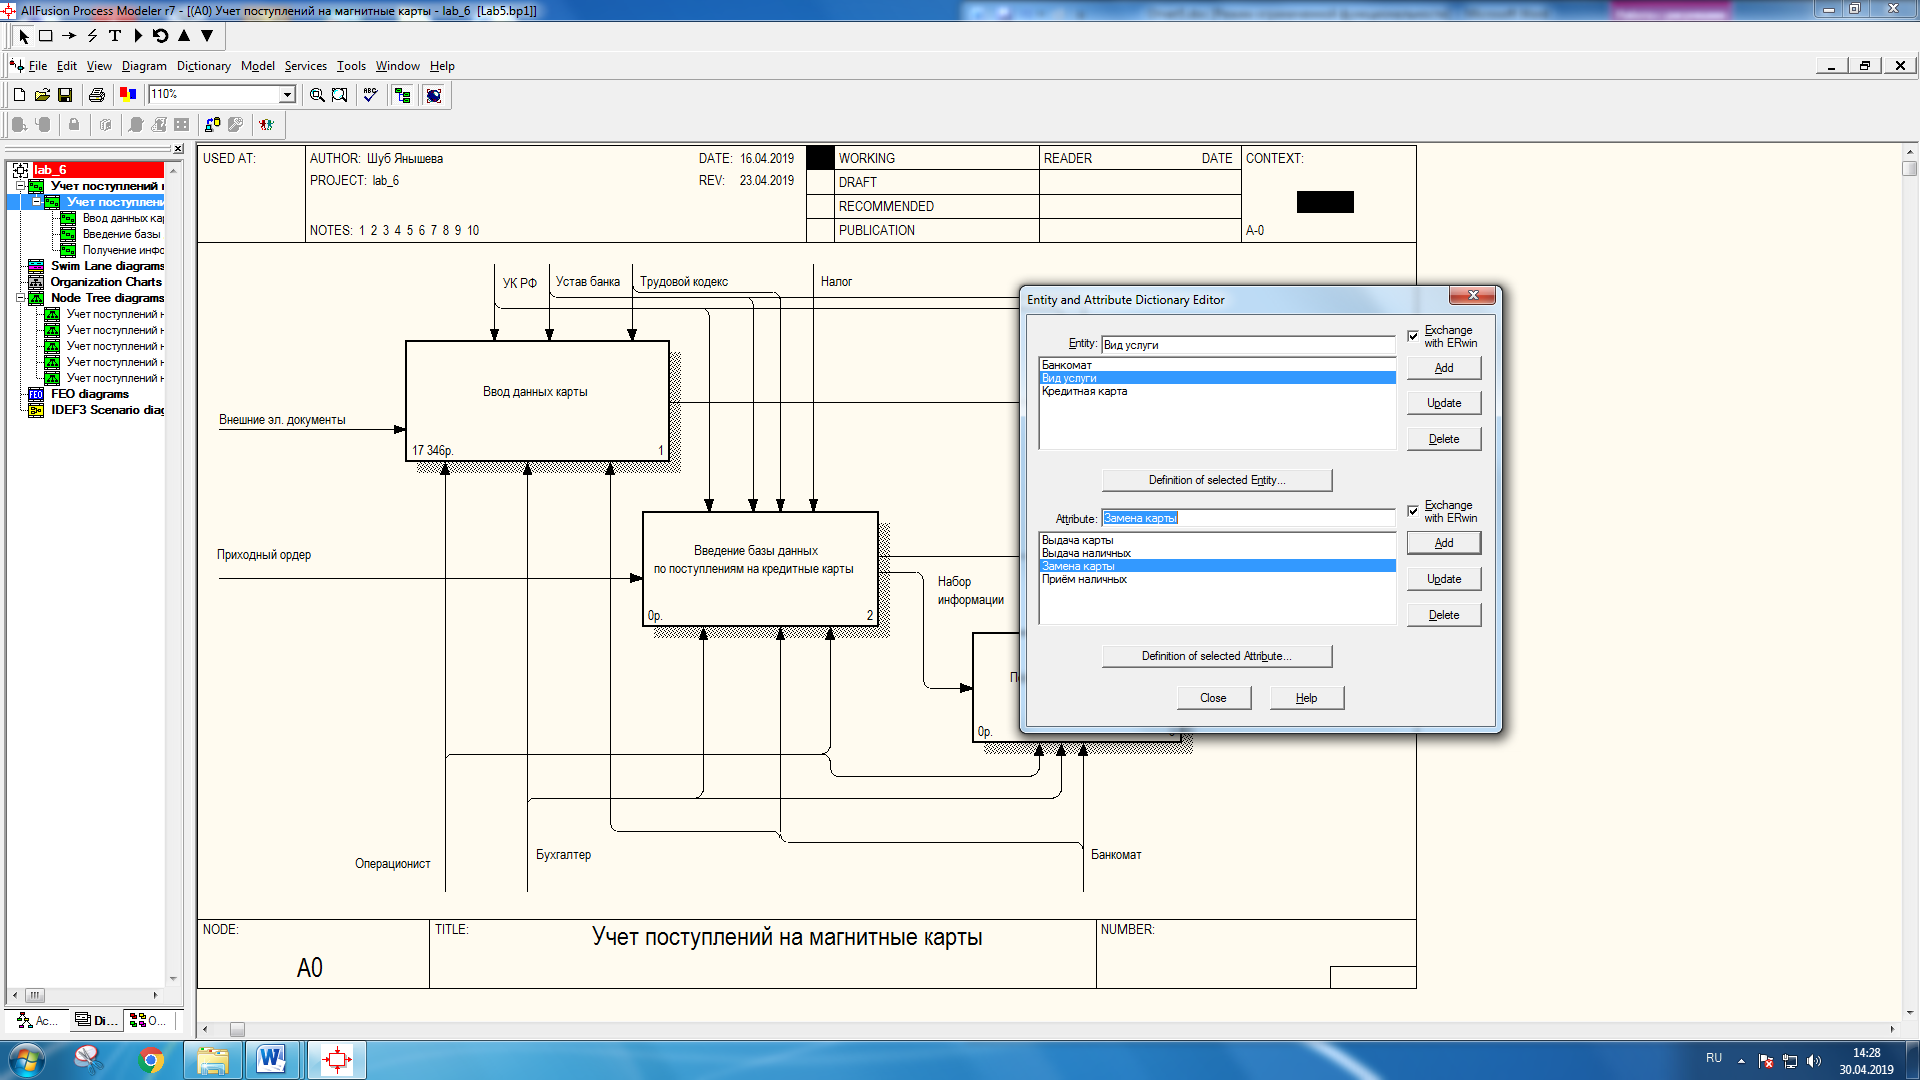
Task: Click the Attribute name input field
Action: click(1248, 518)
